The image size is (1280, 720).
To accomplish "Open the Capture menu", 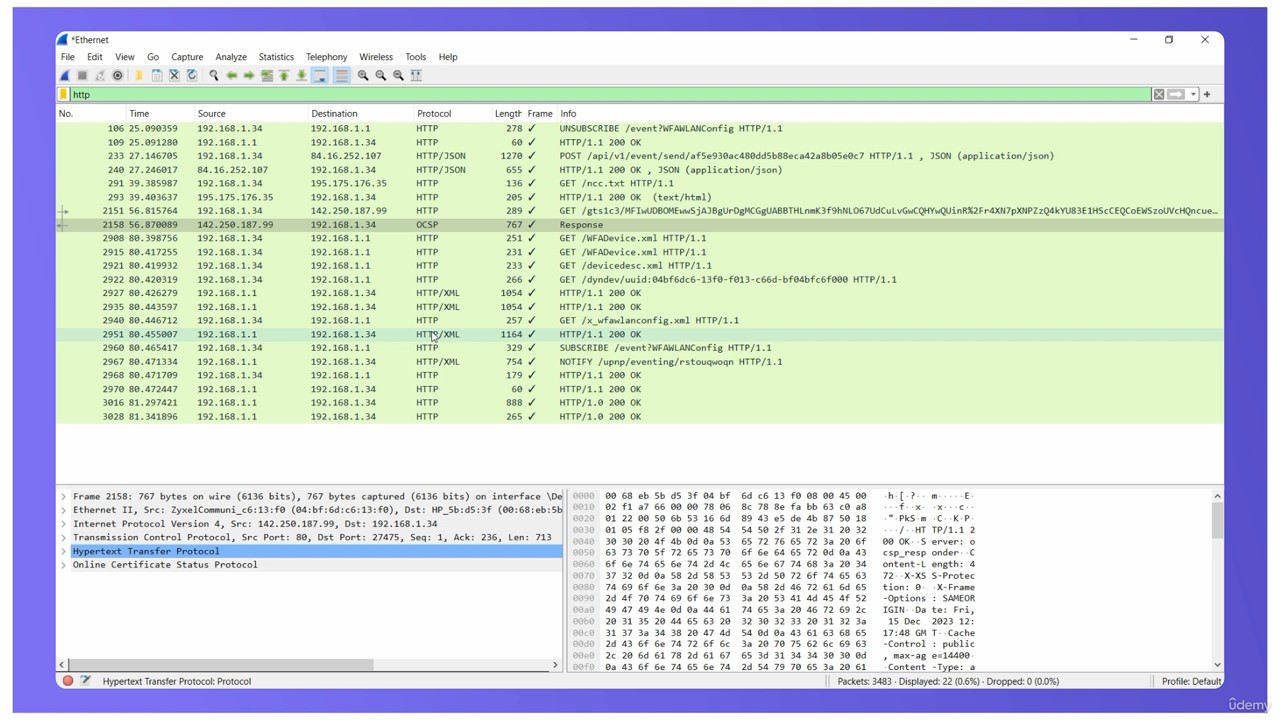I will click(x=187, y=57).
